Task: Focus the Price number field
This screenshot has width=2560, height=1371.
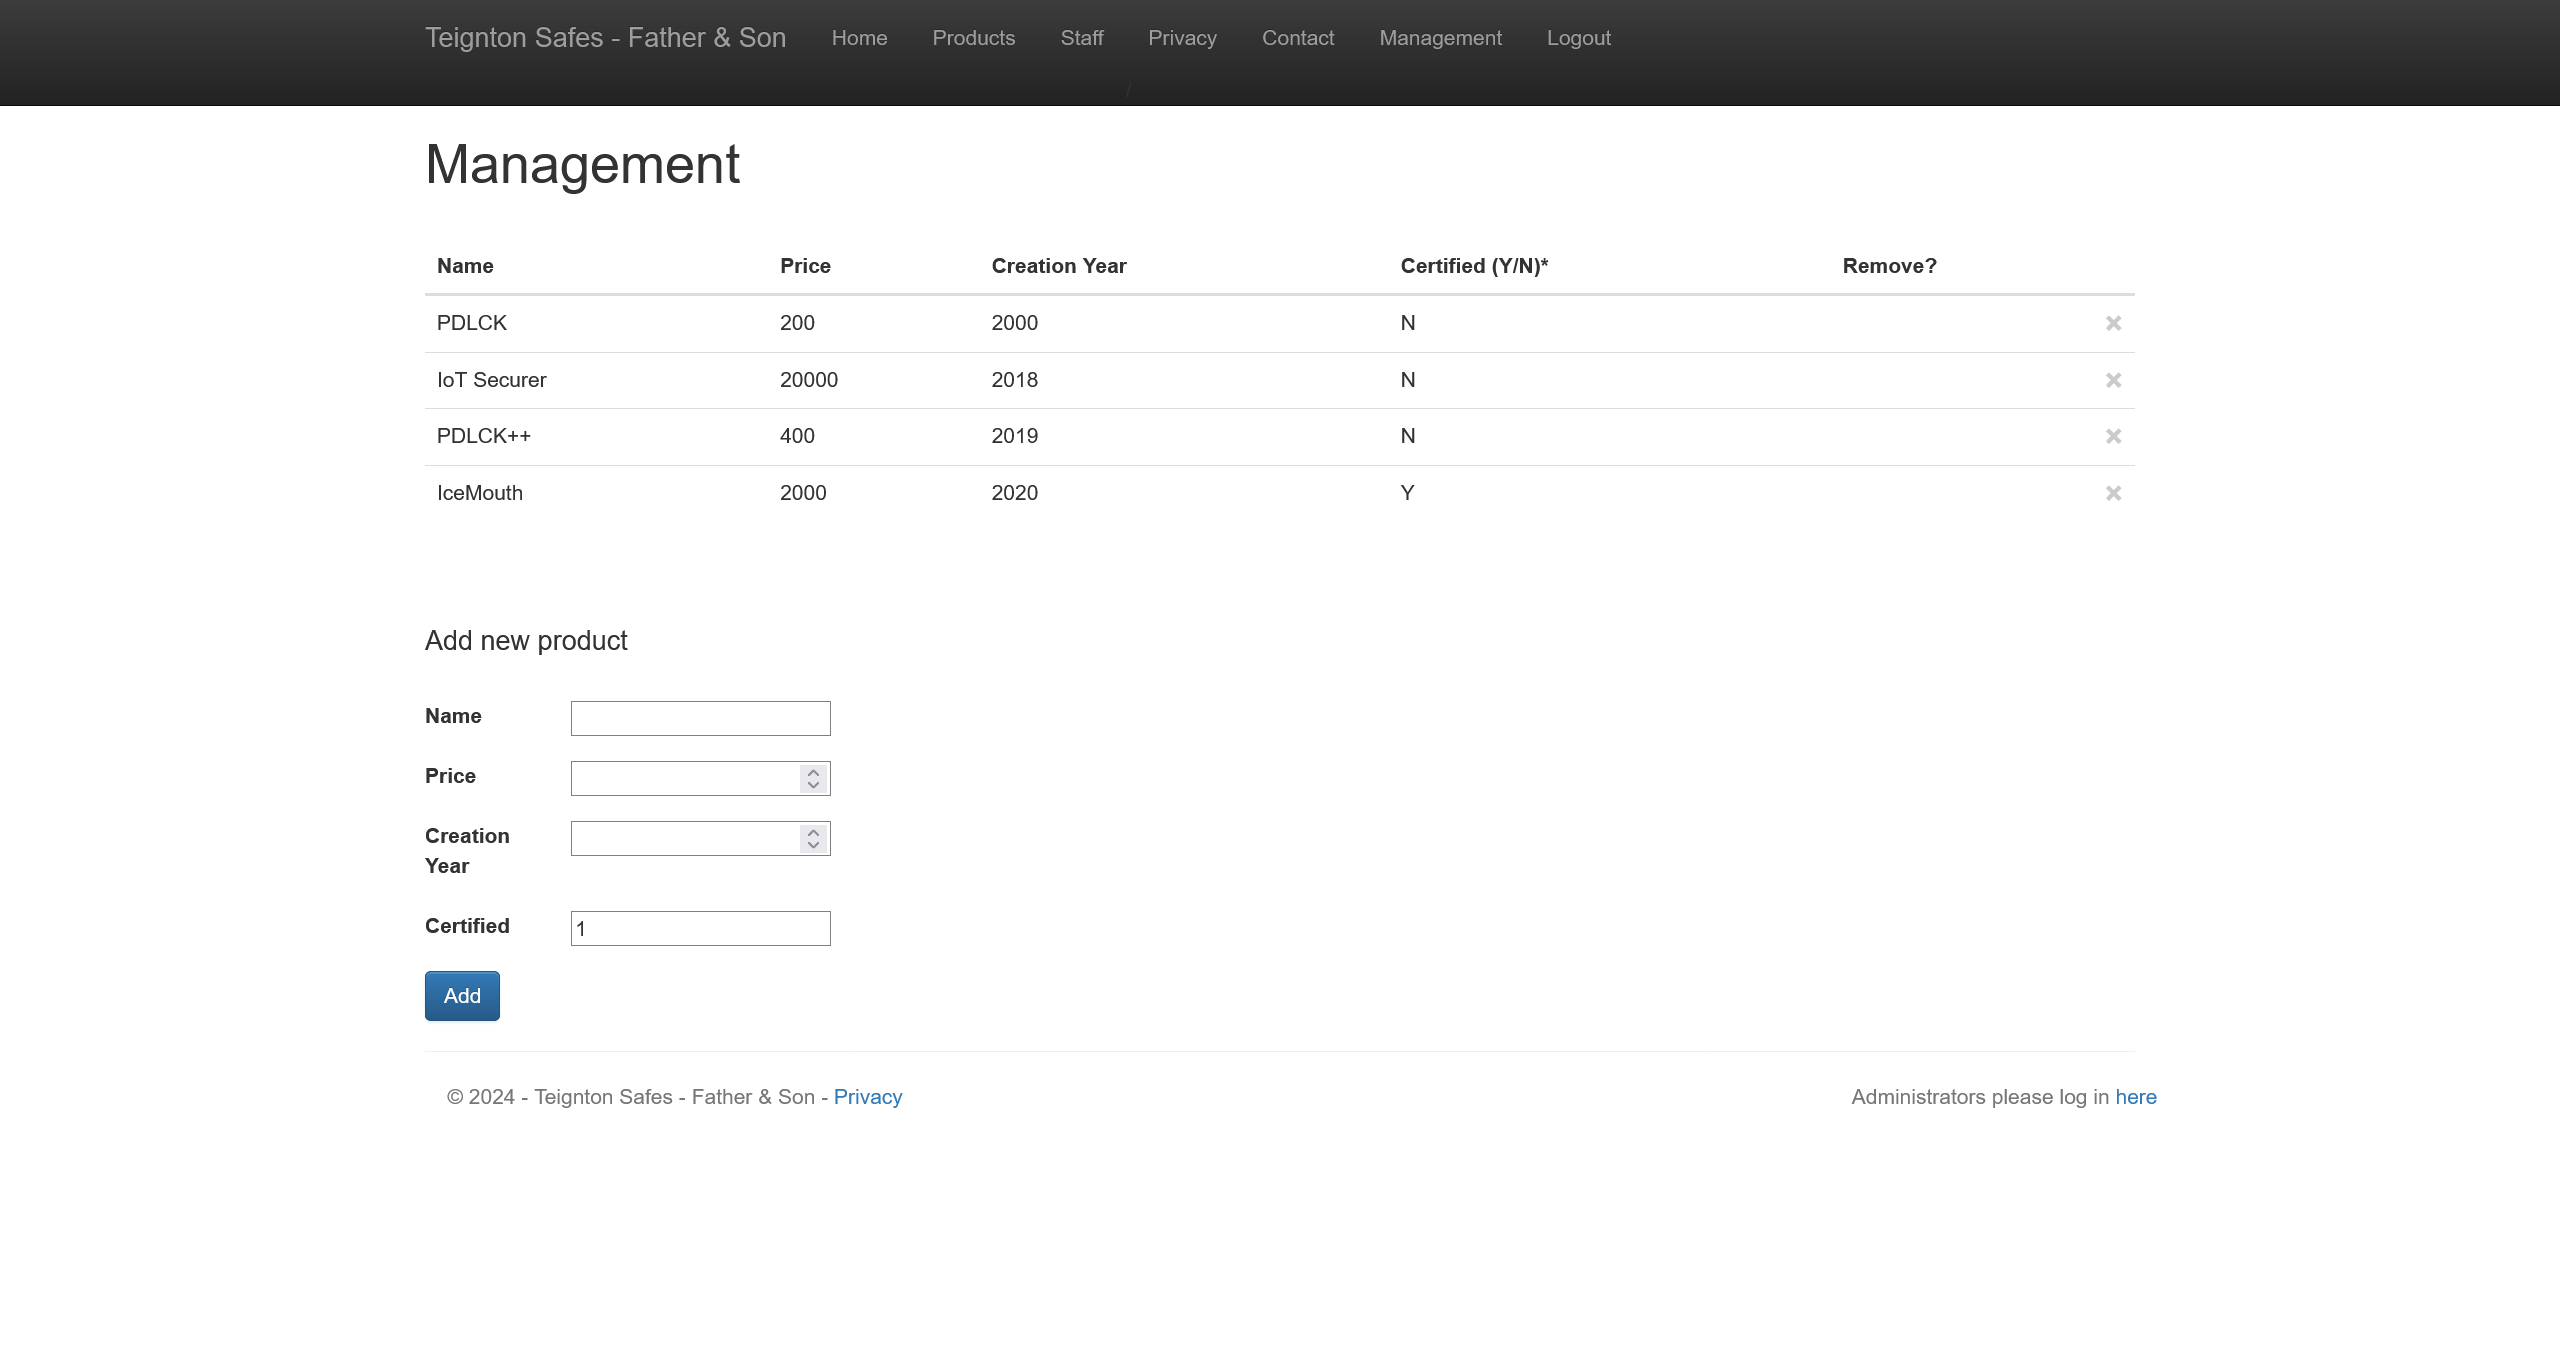Action: coord(700,778)
